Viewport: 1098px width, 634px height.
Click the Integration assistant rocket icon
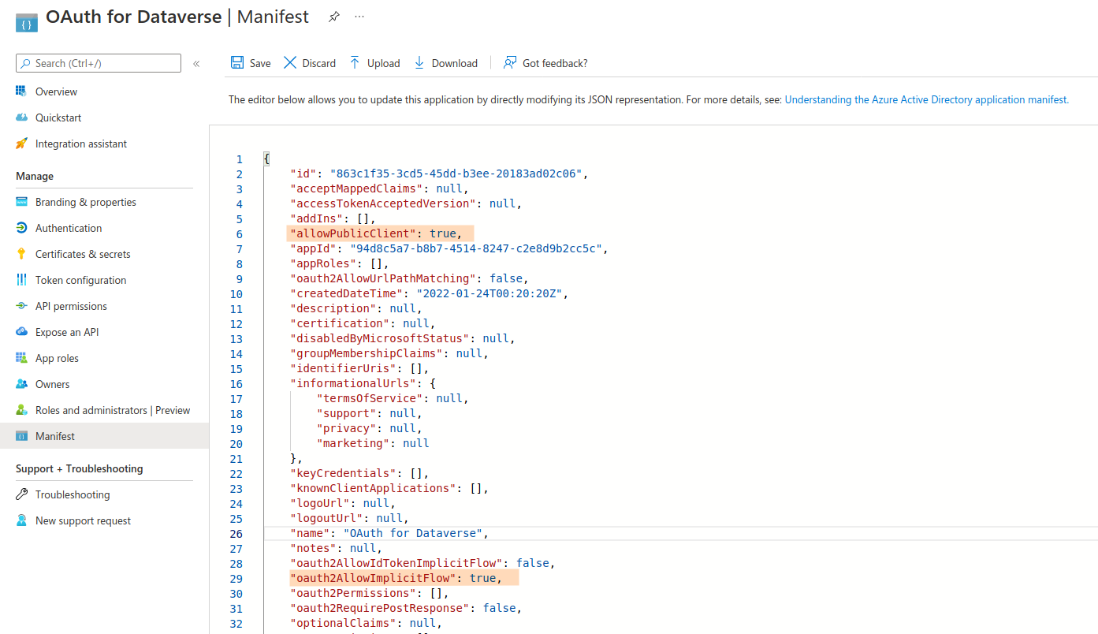22,144
